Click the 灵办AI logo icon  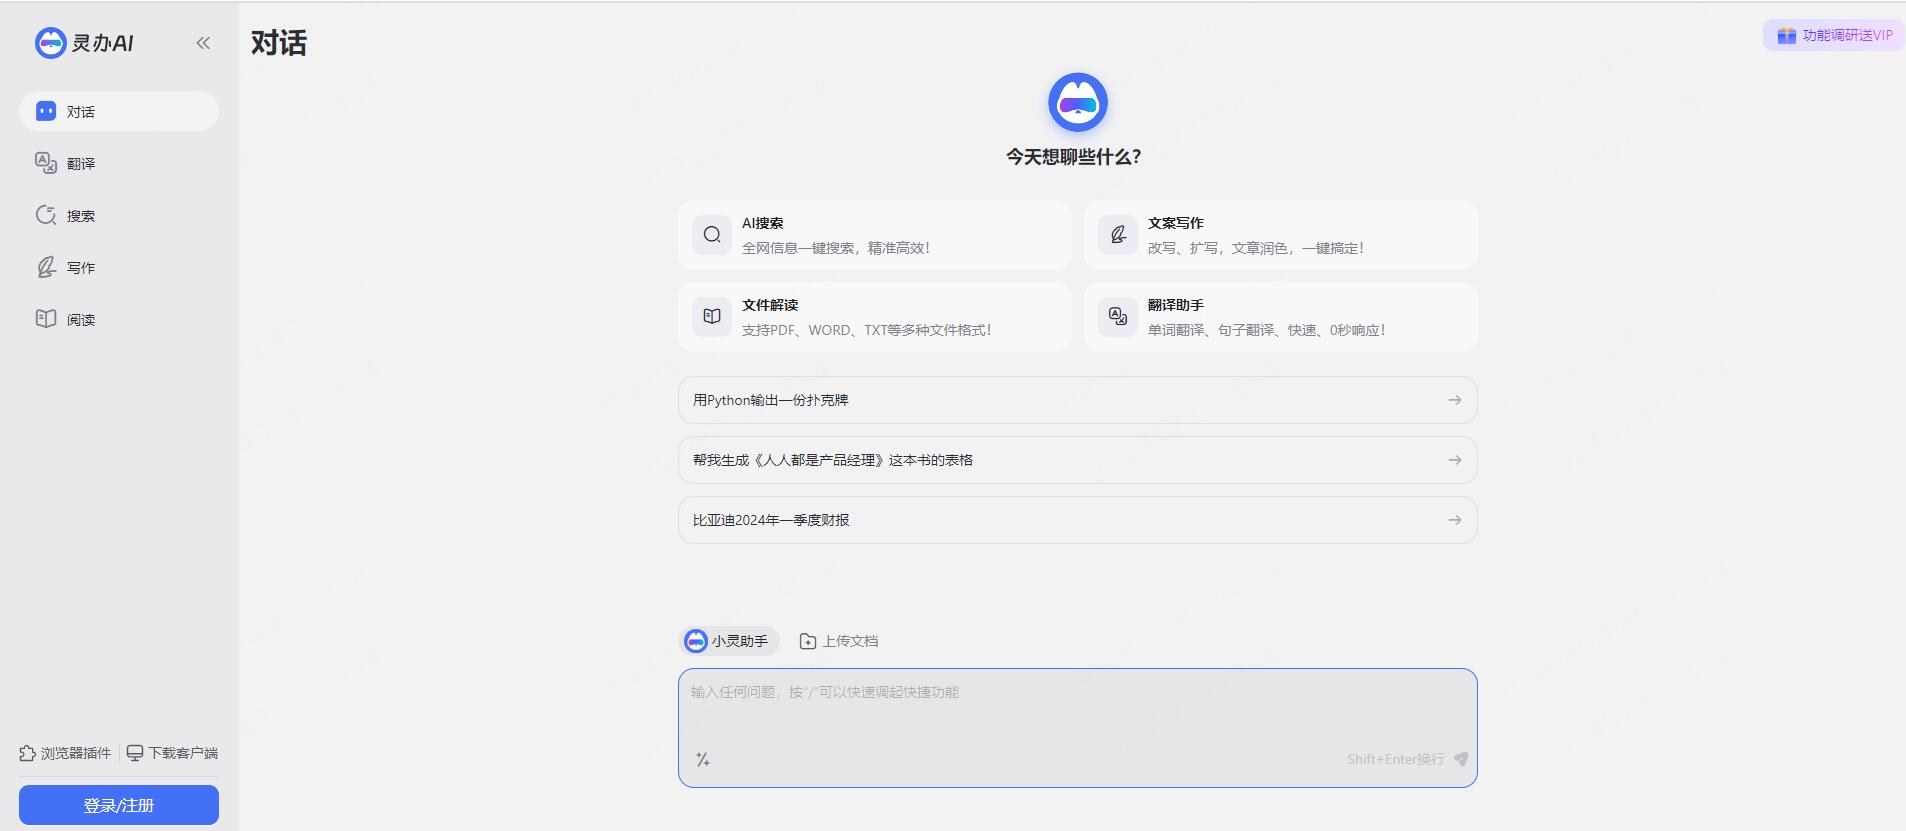pos(50,43)
